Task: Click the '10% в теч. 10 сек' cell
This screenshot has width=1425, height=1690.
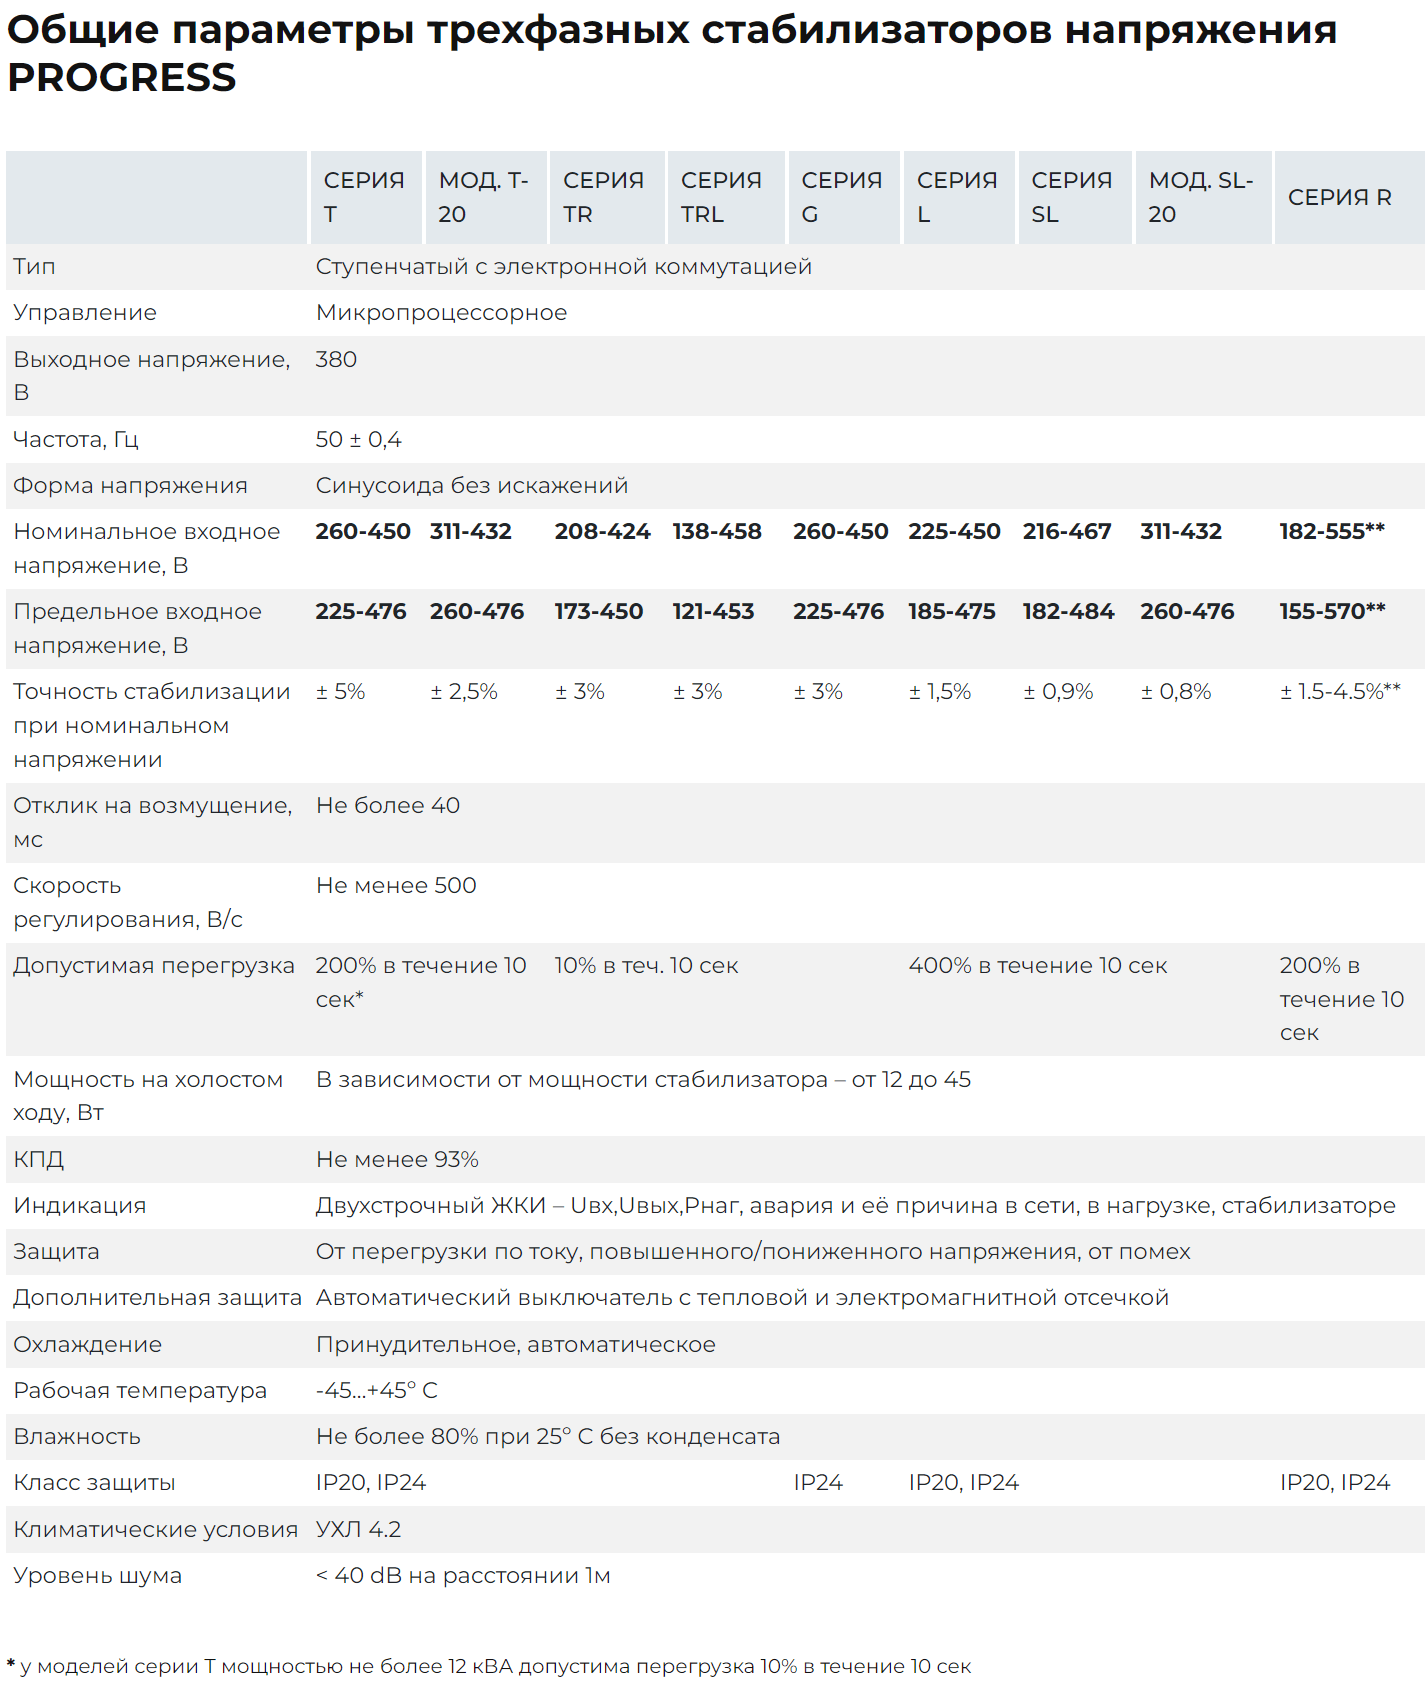Action: (647, 966)
